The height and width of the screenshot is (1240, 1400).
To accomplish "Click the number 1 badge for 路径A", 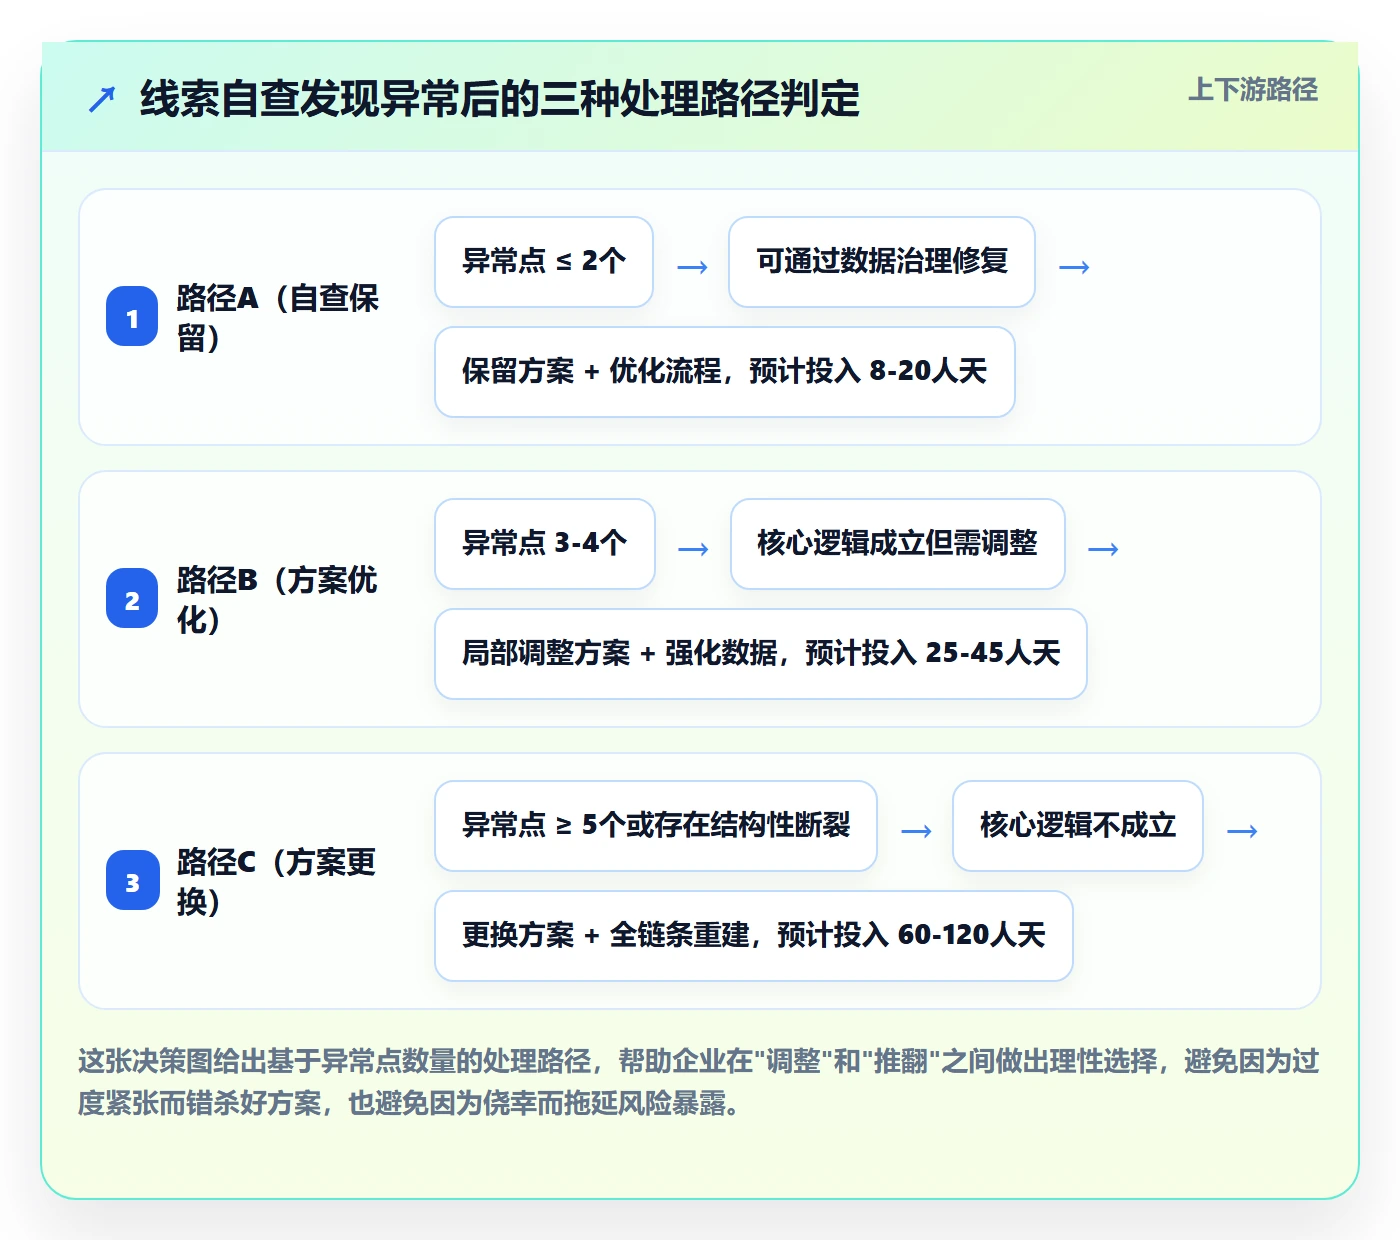I will pyautogui.click(x=132, y=317).
